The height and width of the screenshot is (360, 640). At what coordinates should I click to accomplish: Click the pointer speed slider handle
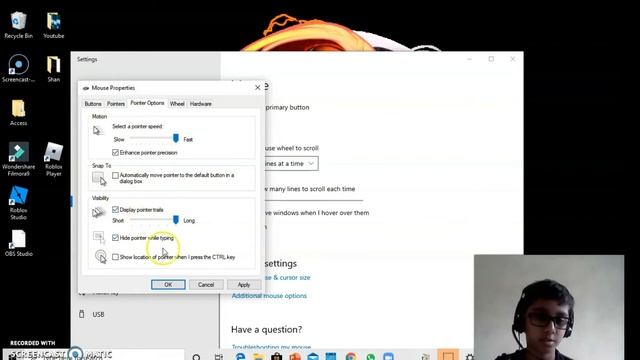176,138
